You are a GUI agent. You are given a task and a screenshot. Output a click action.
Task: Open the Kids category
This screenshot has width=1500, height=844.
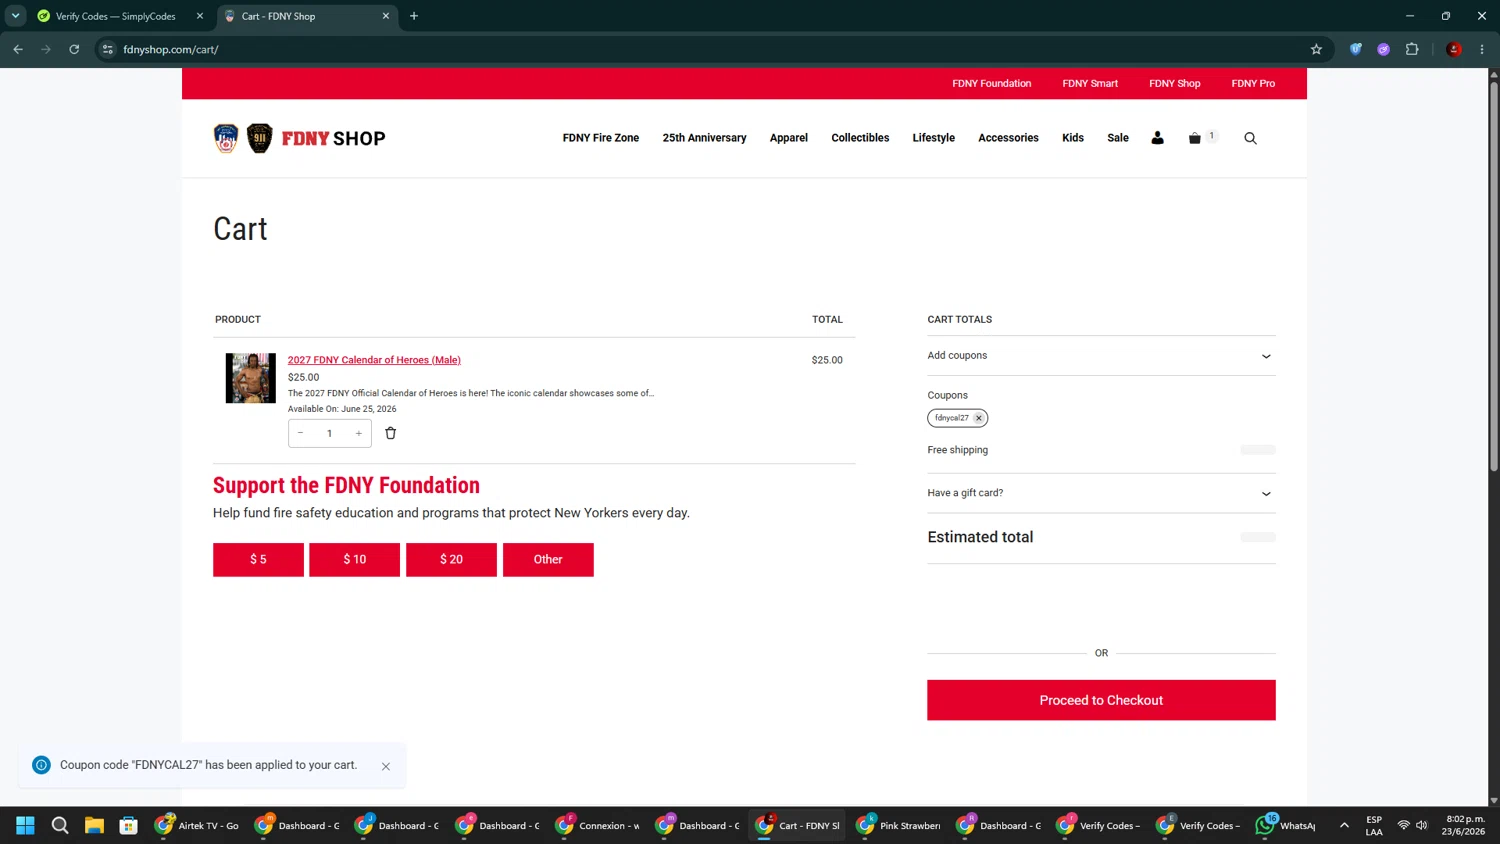pyautogui.click(x=1073, y=138)
